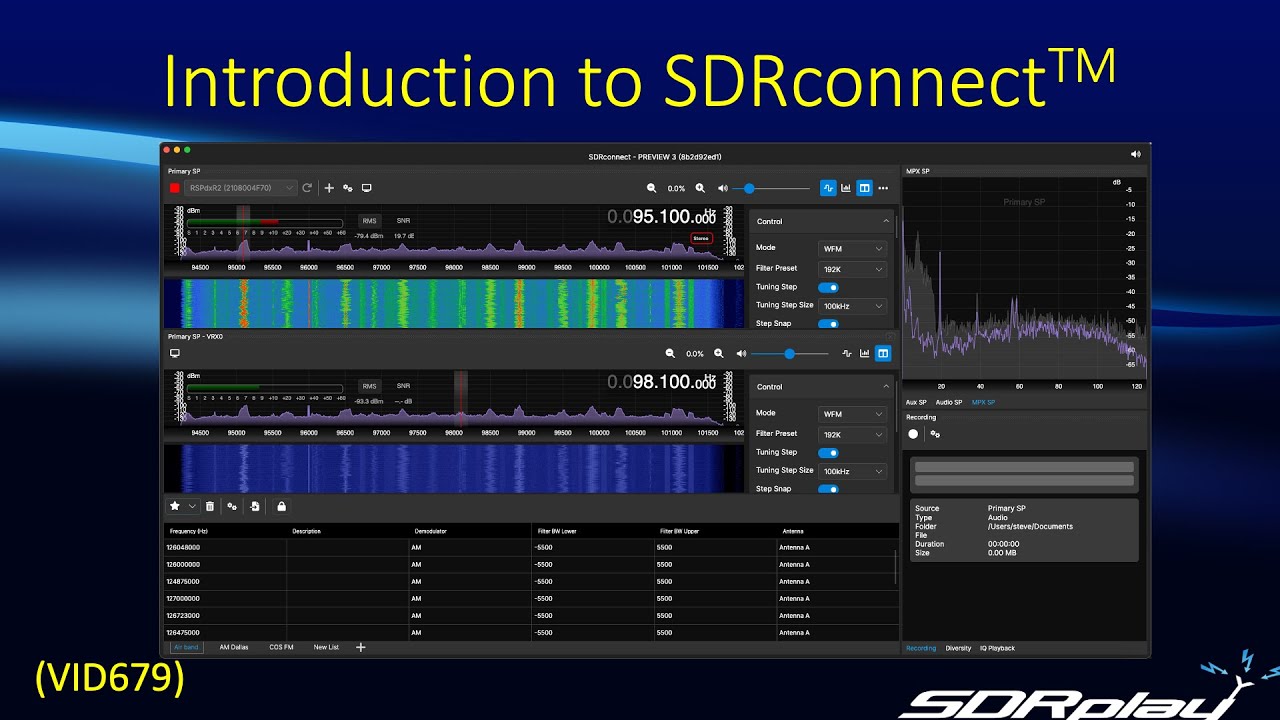This screenshot has height=720, width=1280.
Task: Open Tuning Step Size dropdown in VRX0
Action: click(853, 471)
